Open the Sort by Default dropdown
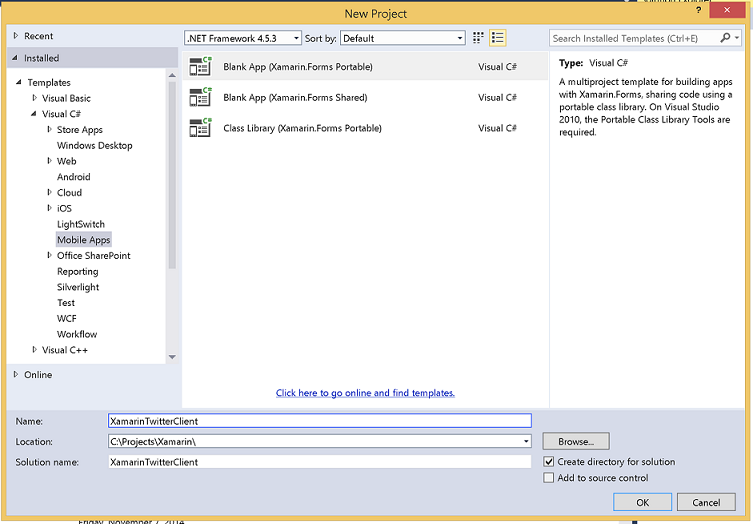Viewport: 753px width, 524px height. (402, 38)
